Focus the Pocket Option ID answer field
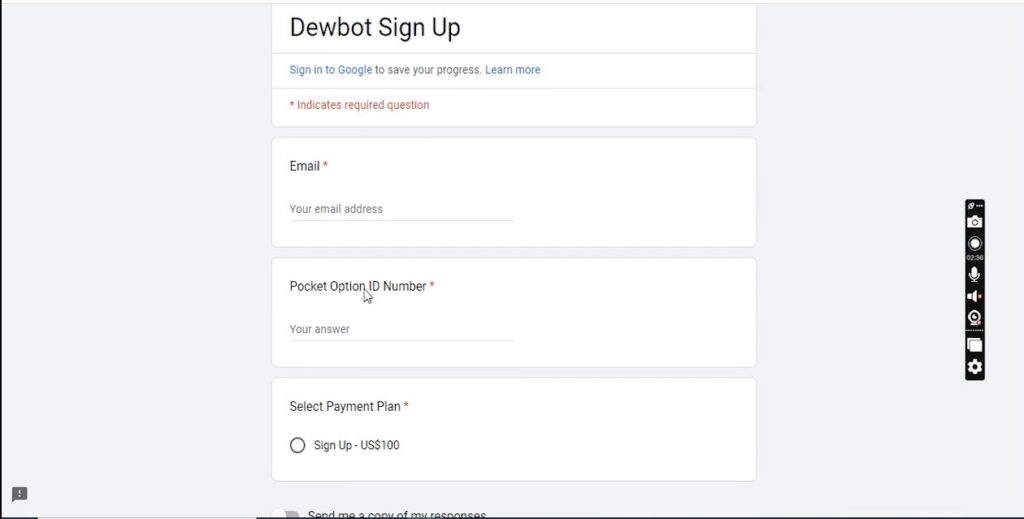 click(x=401, y=329)
